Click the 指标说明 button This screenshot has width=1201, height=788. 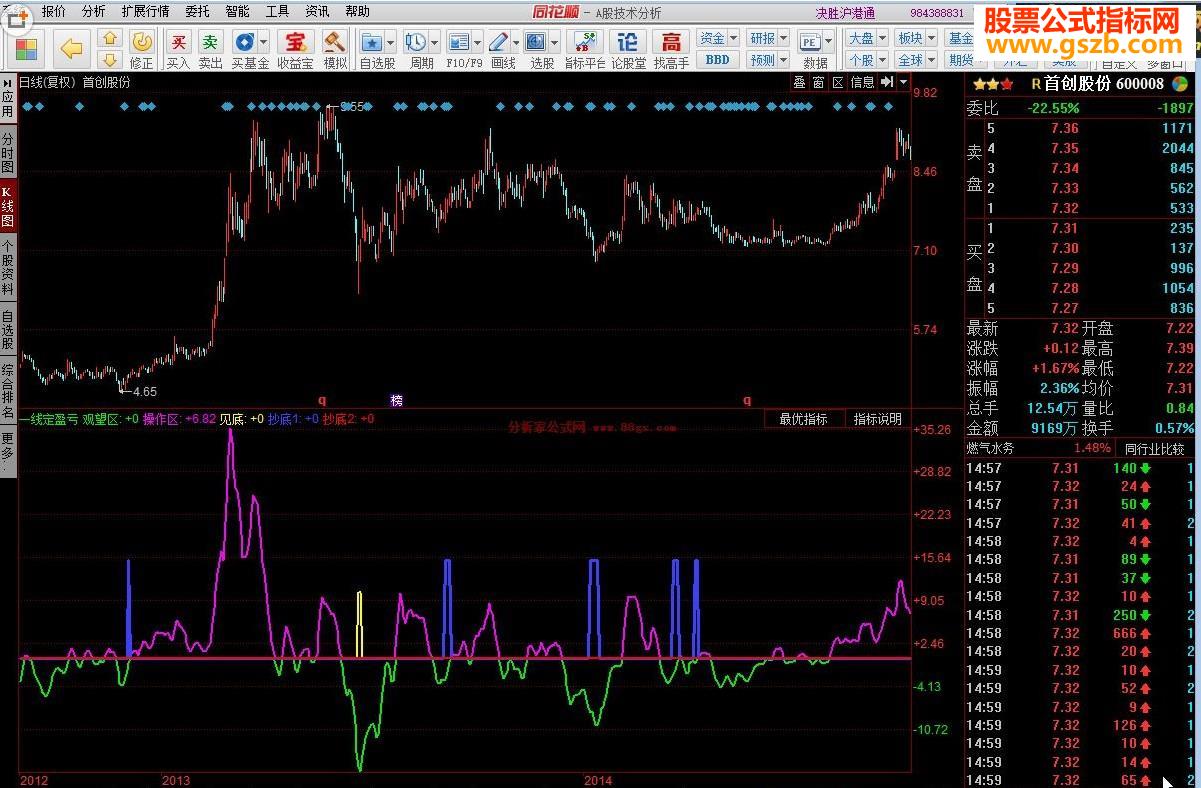tap(877, 419)
